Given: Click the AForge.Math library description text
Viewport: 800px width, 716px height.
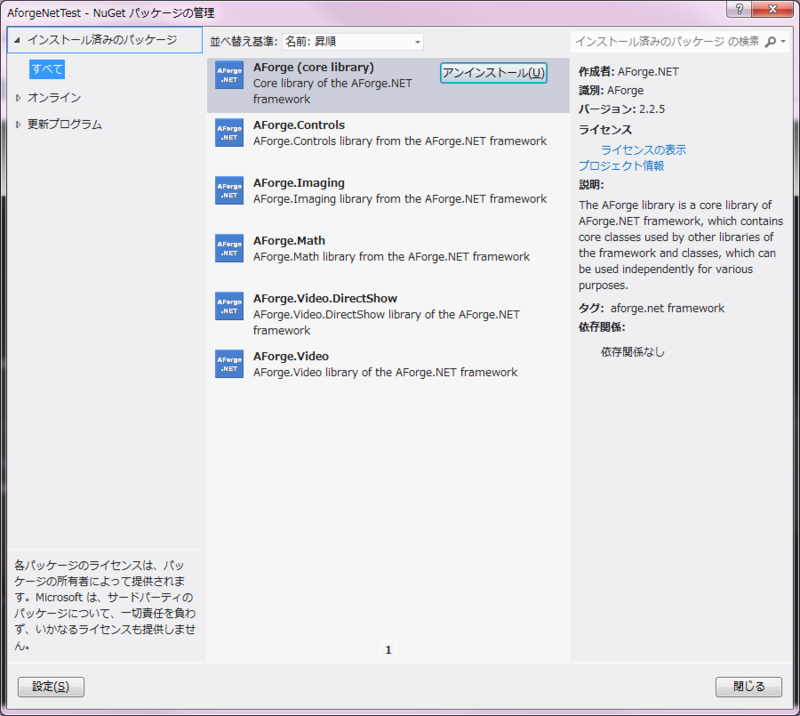Looking at the screenshot, I should coord(391,257).
